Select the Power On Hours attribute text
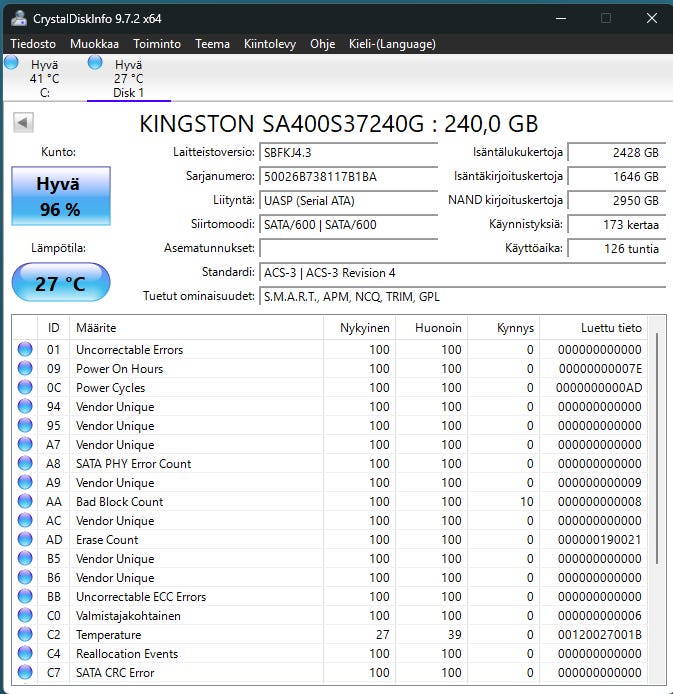673x694 pixels. [x=119, y=369]
